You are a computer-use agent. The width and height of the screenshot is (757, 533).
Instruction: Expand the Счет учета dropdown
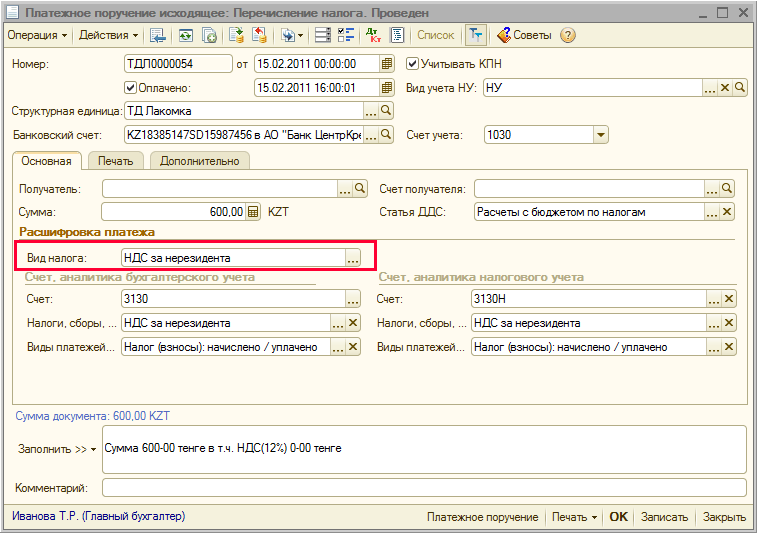click(x=600, y=135)
